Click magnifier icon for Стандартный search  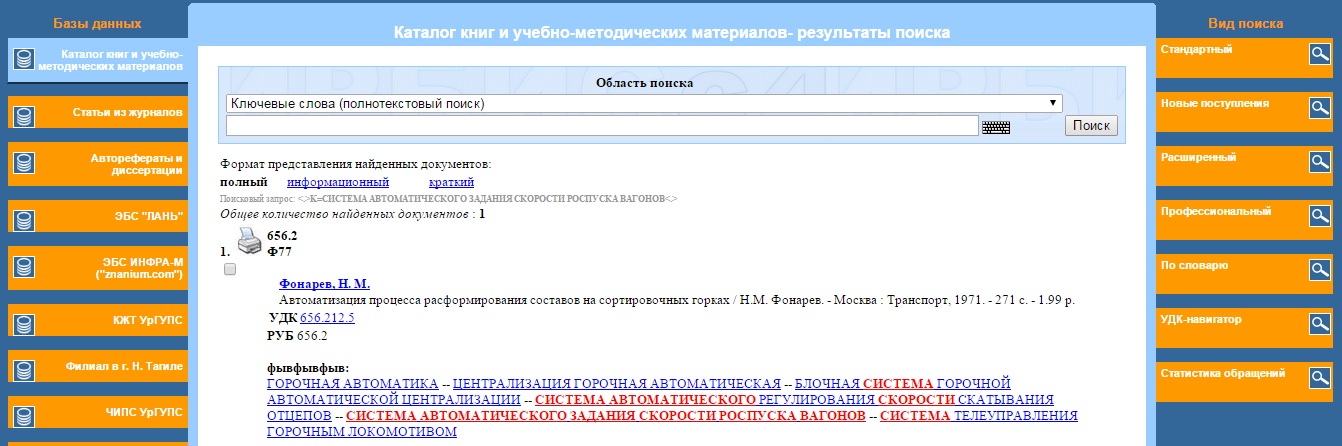[x=1320, y=55]
